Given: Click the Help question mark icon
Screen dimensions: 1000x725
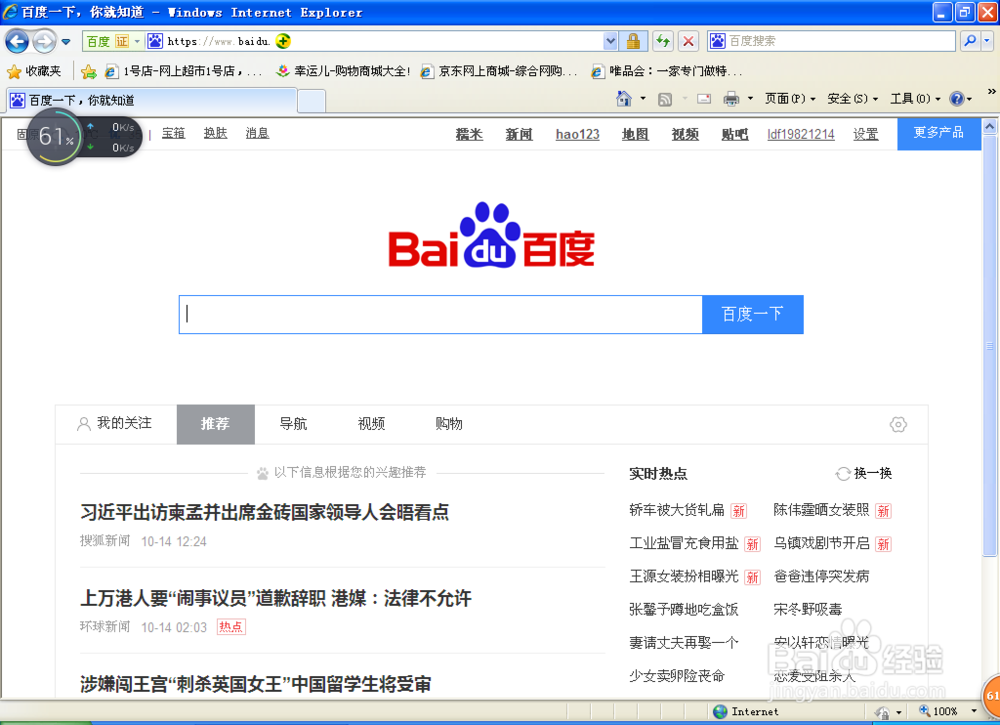Looking at the screenshot, I should [956, 99].
